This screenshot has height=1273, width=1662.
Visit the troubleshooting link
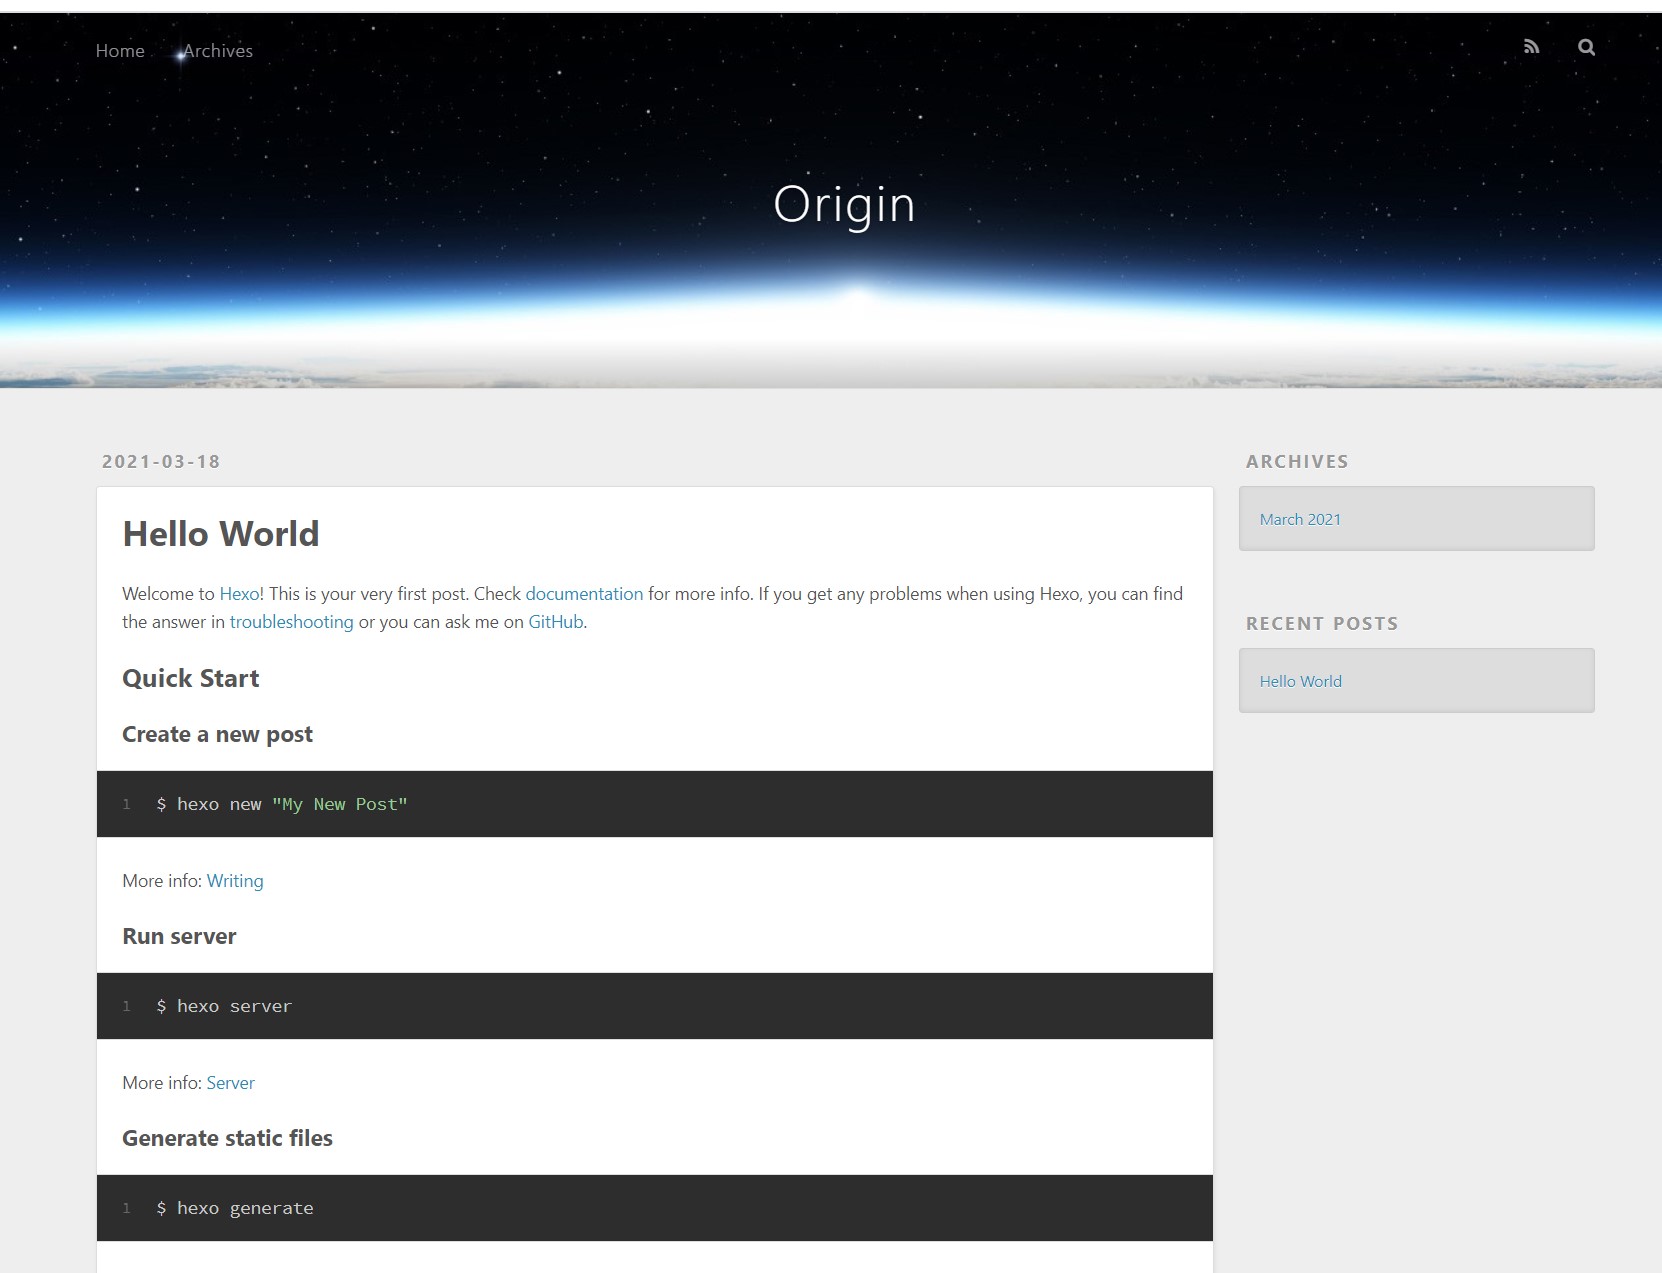291,622
